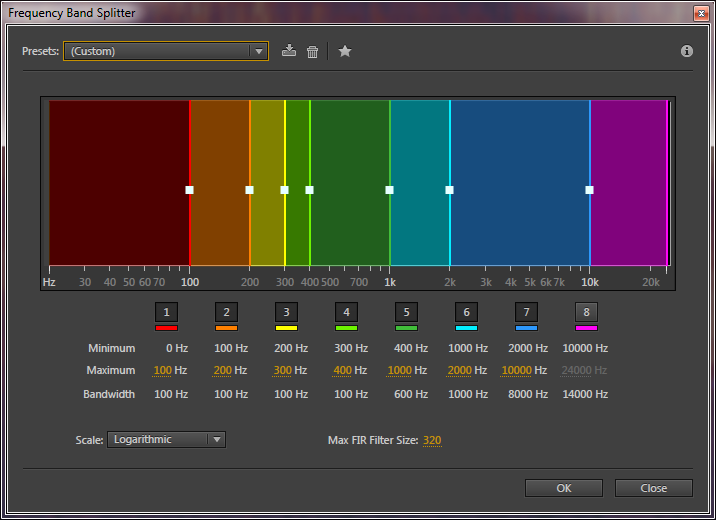Click the red band 1 color swatch
The image size is (716, 520).
coord(166,328)
